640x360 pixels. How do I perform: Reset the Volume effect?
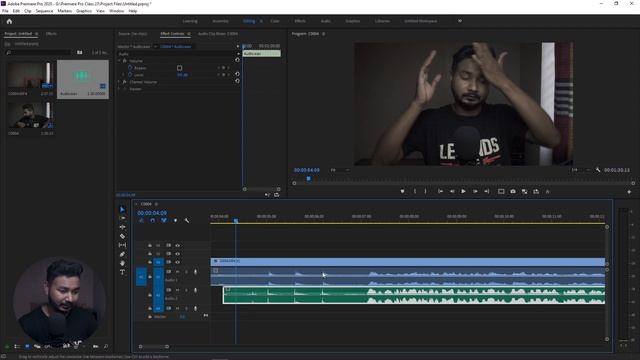[237, 60]
